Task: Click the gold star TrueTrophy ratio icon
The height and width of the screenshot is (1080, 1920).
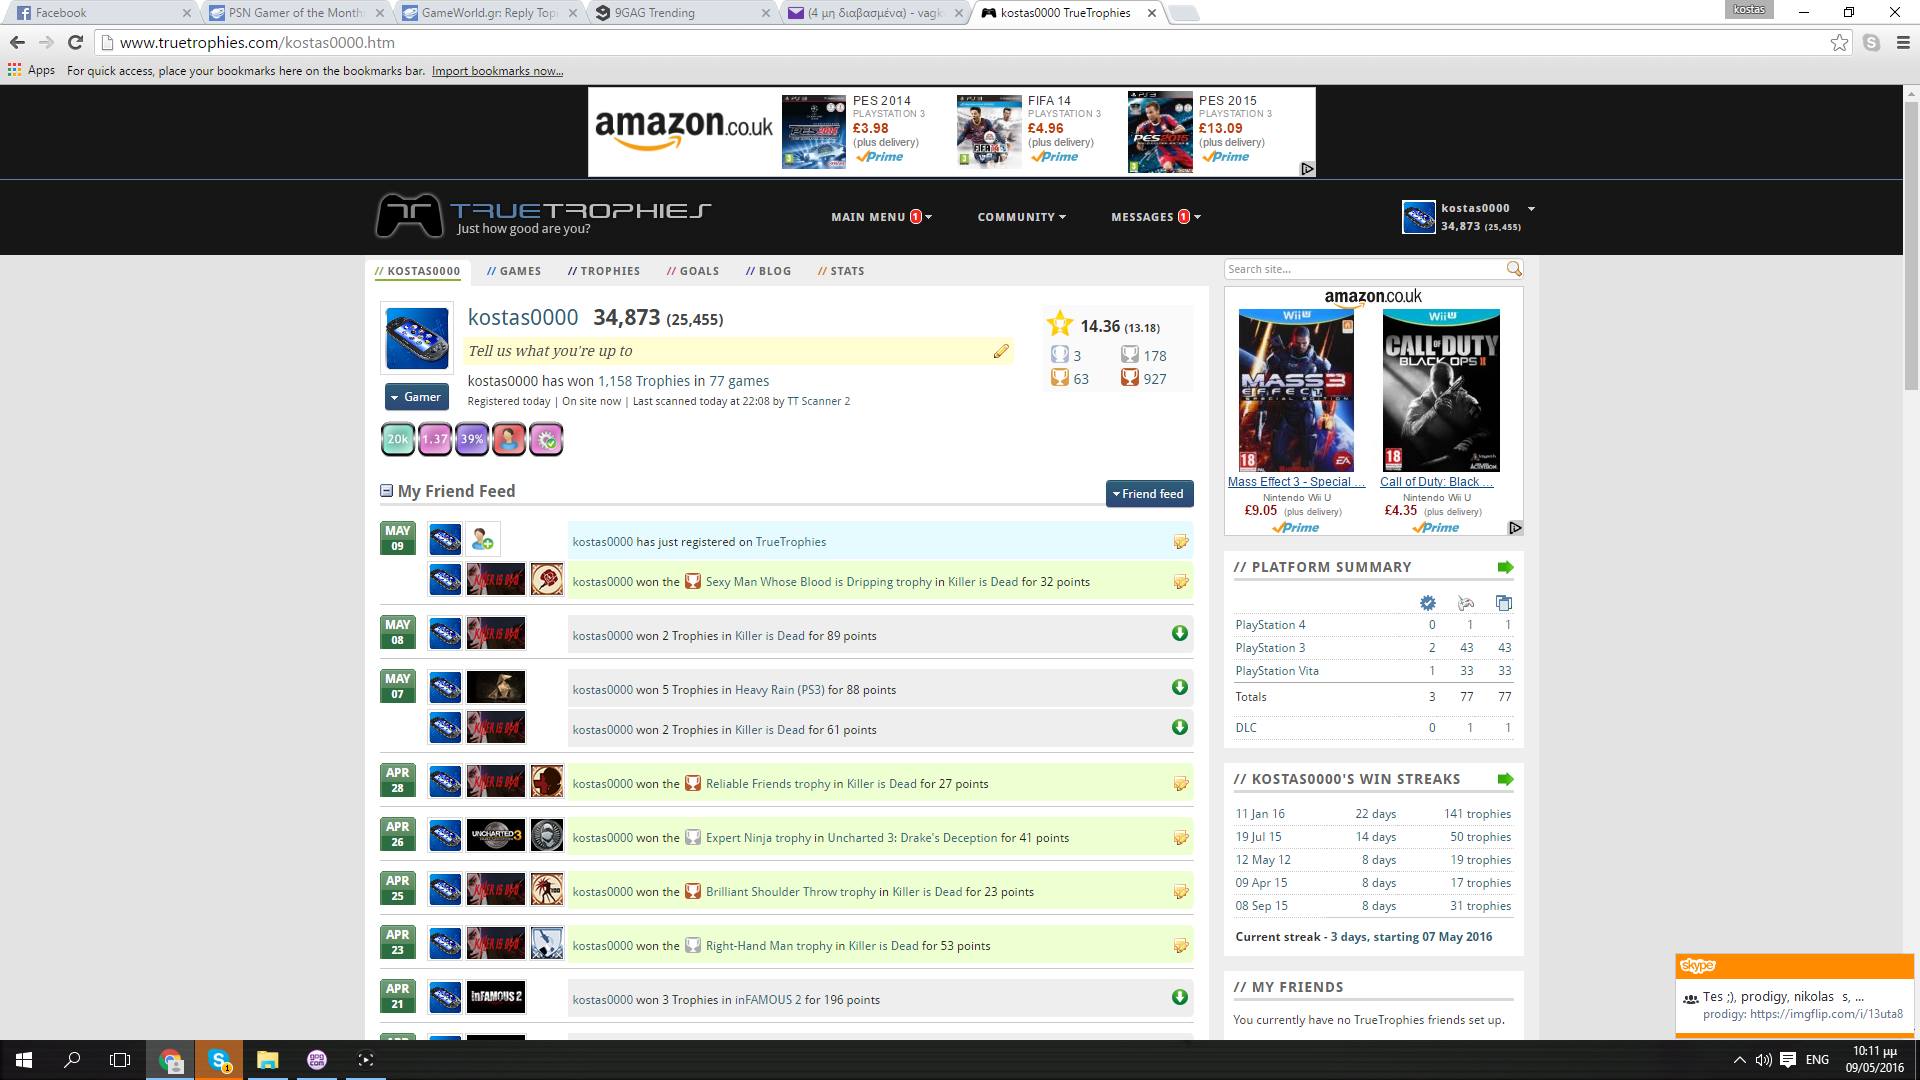Action: tap(1060, 324)
